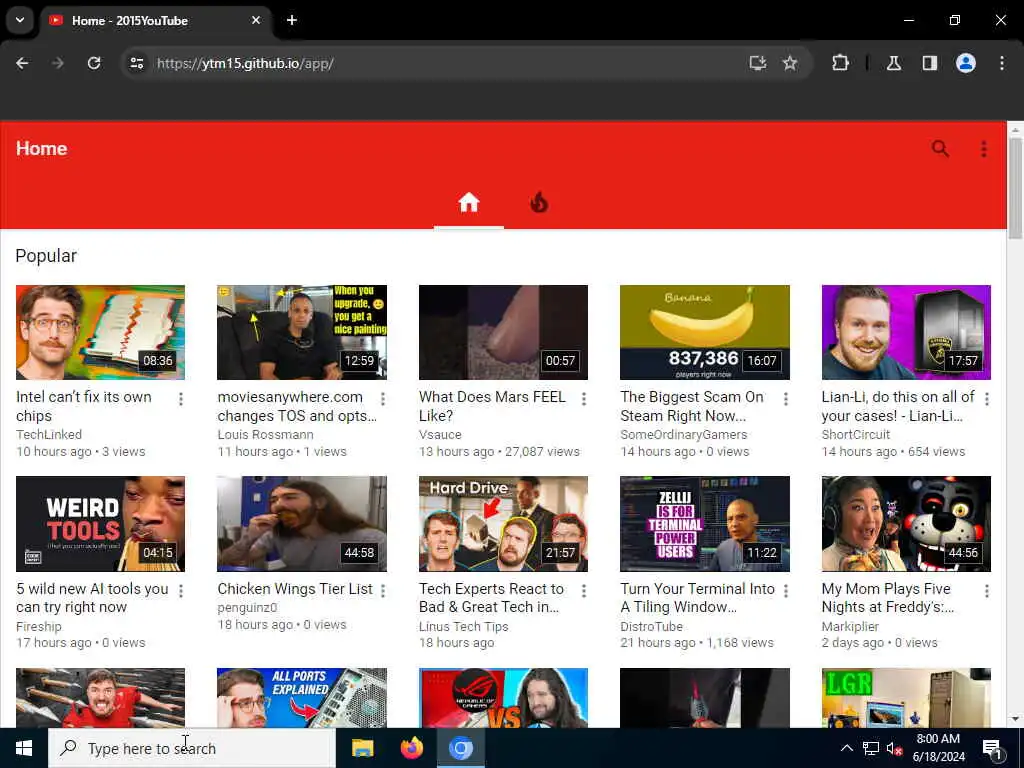1024x768 pixels.
Task: Open the header's three-dot overflow menu
Action: pyautogui.click(x=984, y=149)
